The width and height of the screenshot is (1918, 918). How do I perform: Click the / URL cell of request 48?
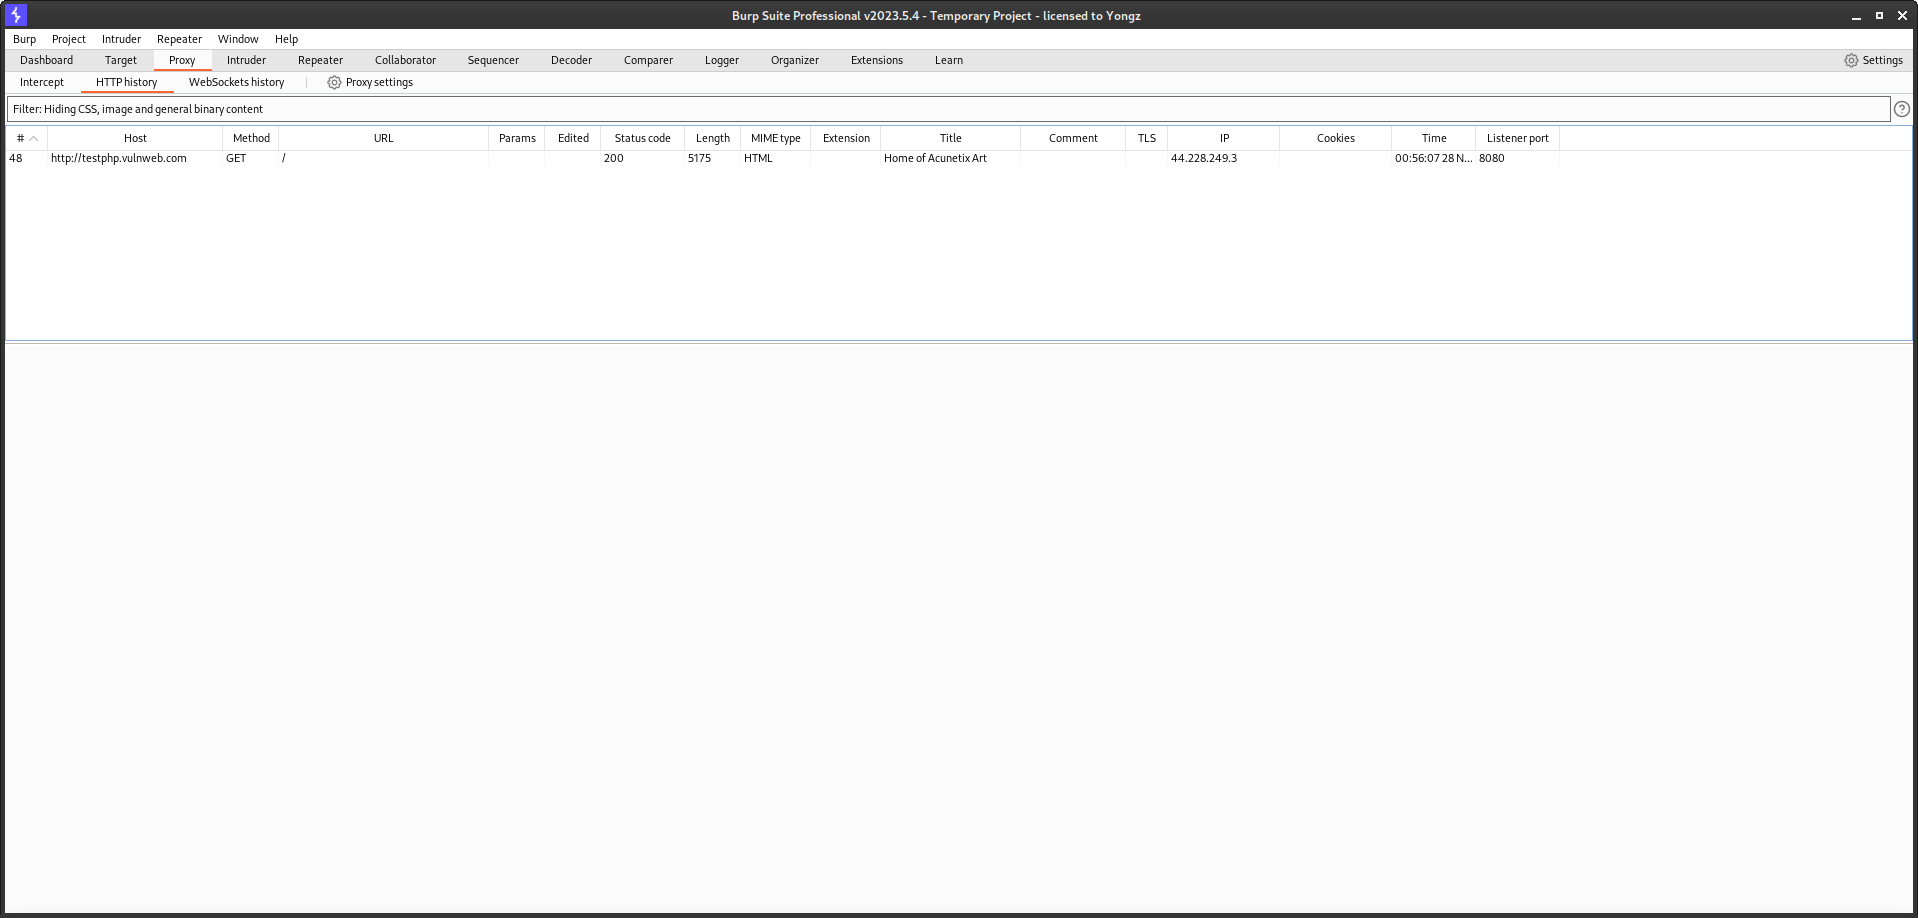pyautogui.click(x=383, y=158)
